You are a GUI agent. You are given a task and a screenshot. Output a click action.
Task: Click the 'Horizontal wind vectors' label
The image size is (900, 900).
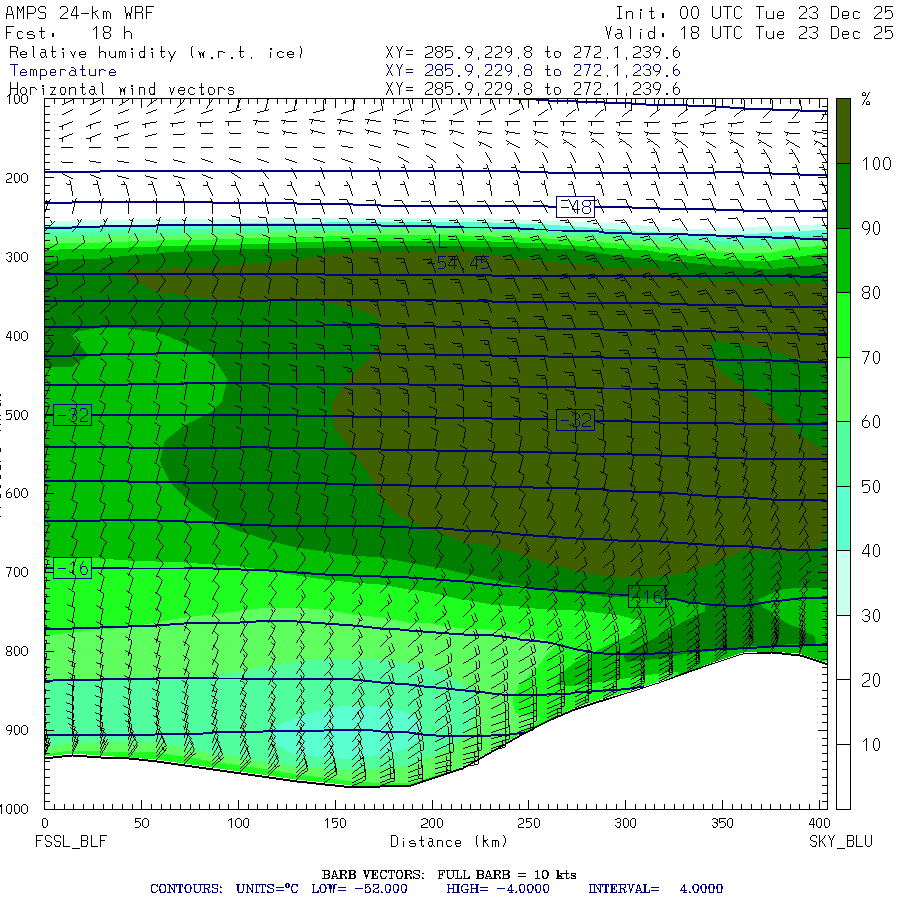point(122,89)
